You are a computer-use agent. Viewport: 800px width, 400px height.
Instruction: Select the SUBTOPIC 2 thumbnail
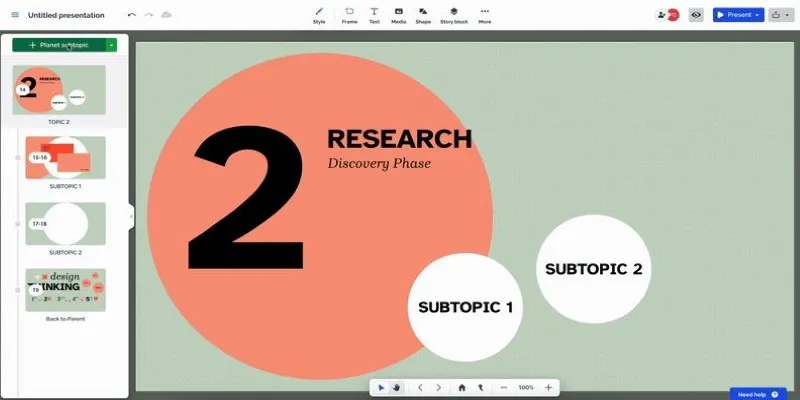click(x=65, y=223)
